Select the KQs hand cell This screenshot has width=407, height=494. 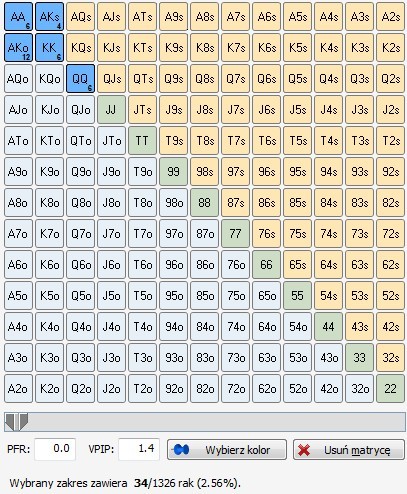[80, 48]
